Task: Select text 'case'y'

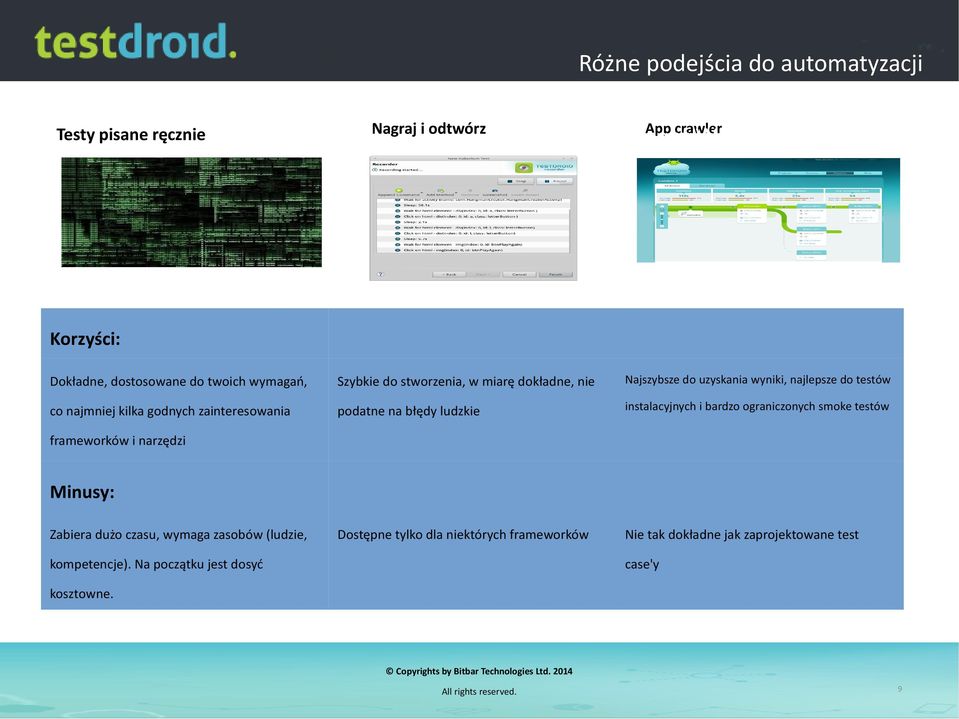Action: pos(642,564)
